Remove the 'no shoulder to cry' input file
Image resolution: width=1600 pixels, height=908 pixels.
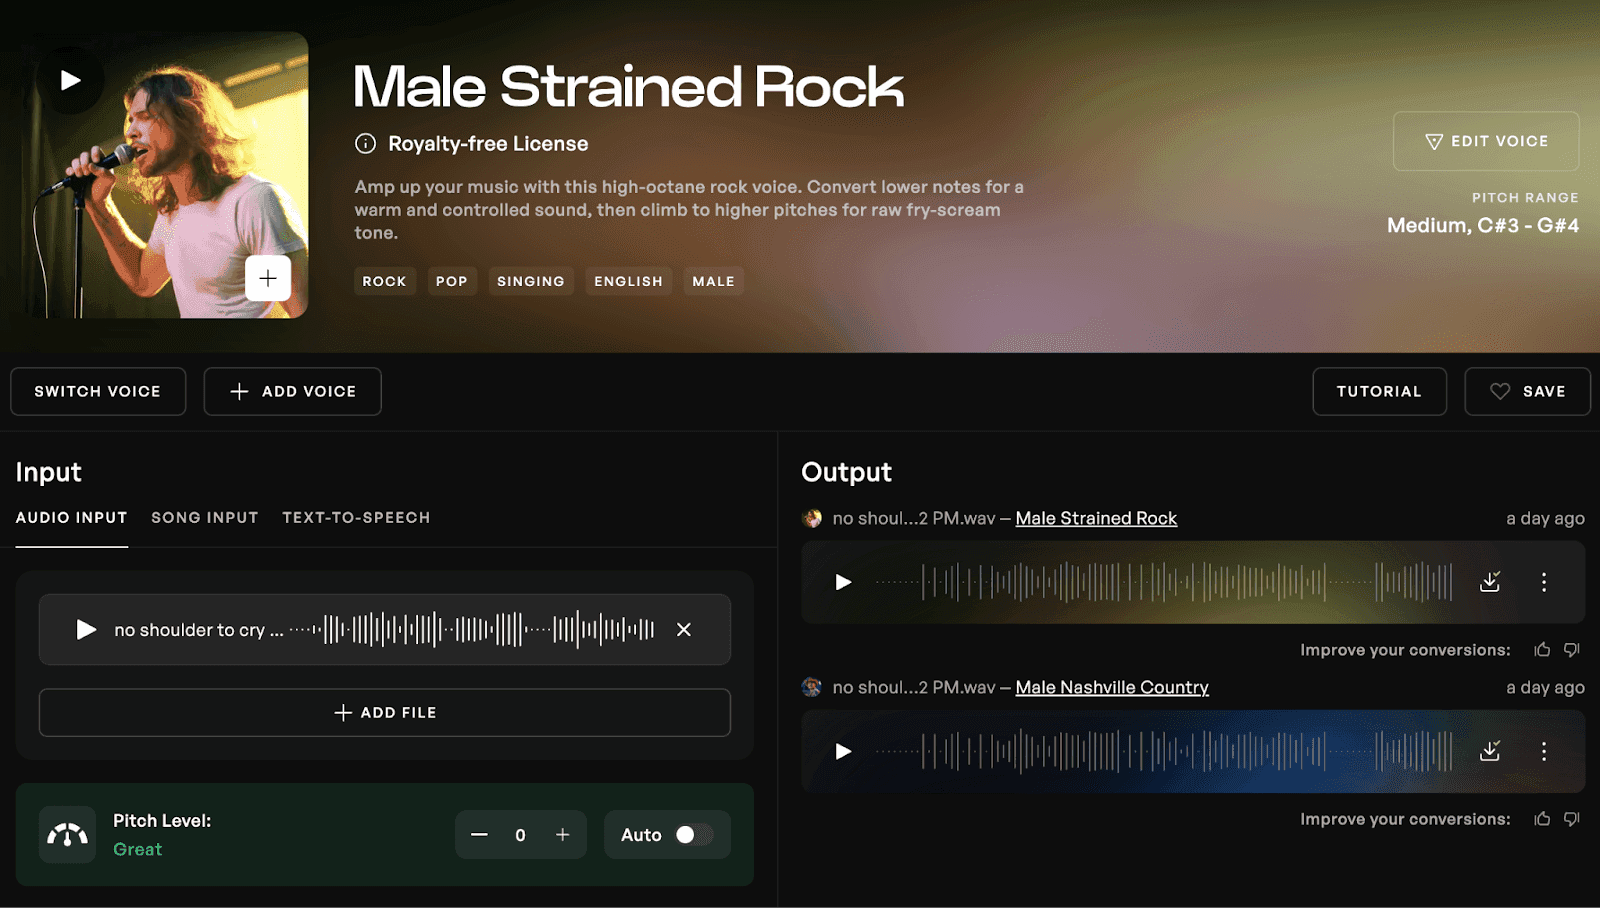[x=684, y=629]
